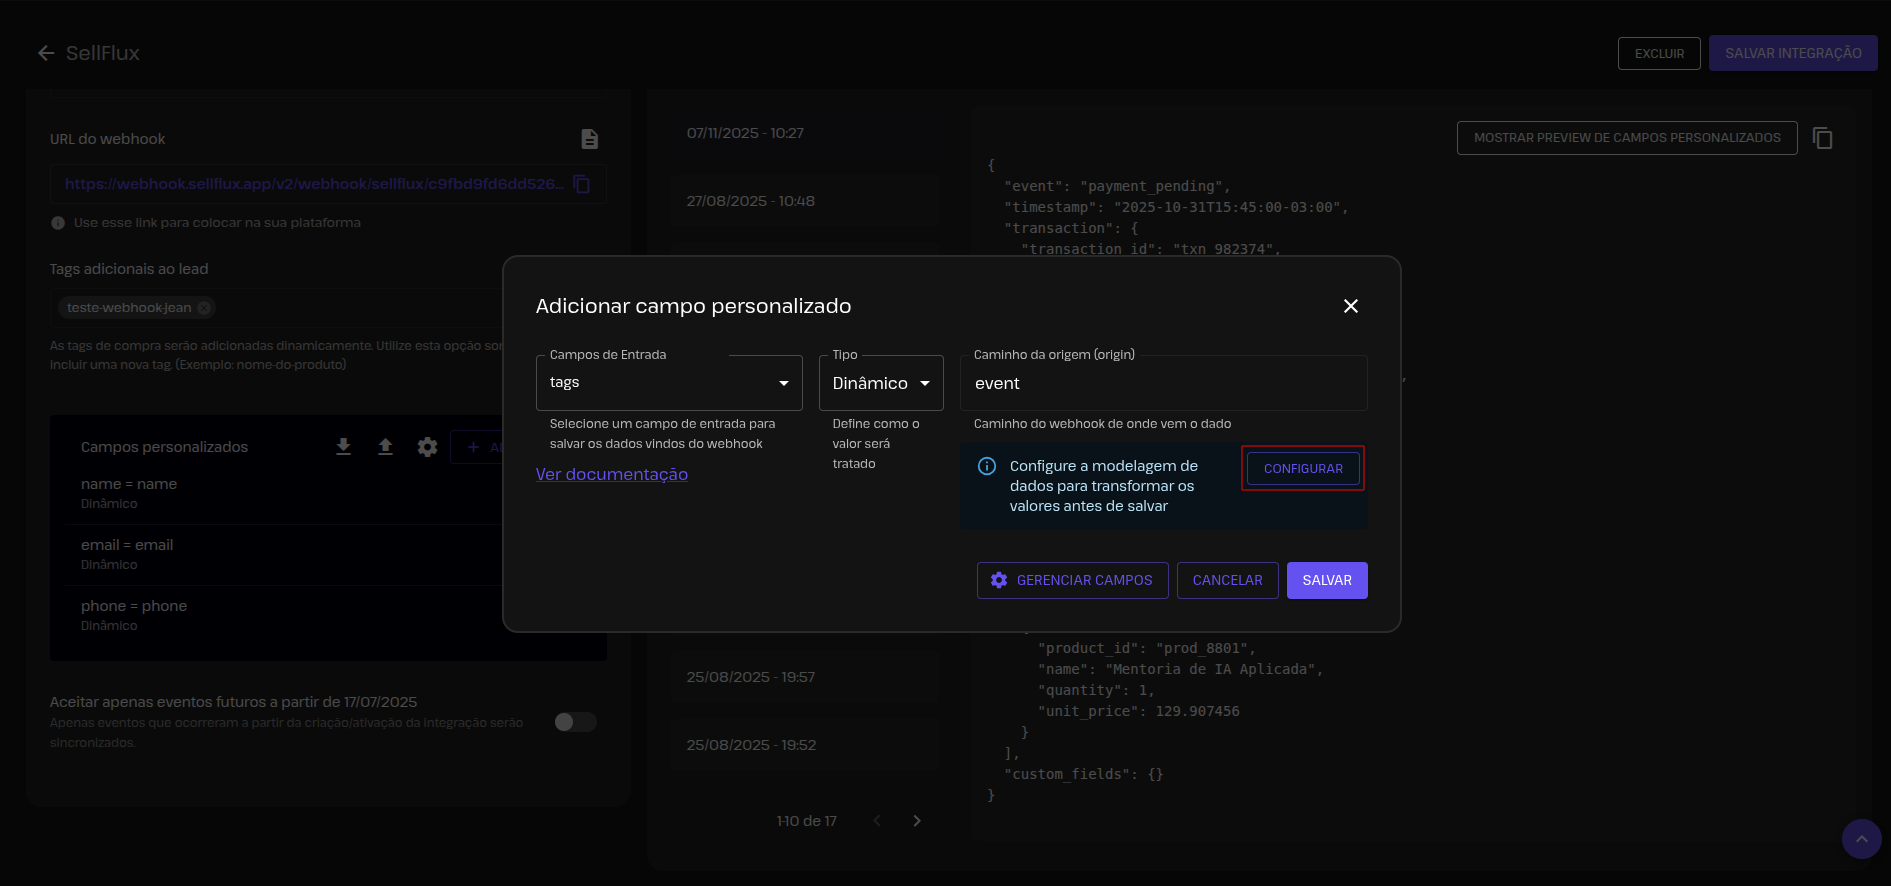The width and height of the screenshot is (1891, 886).
Task: Open the Campos de Entrada dropdown
Action: coord(669,383)
